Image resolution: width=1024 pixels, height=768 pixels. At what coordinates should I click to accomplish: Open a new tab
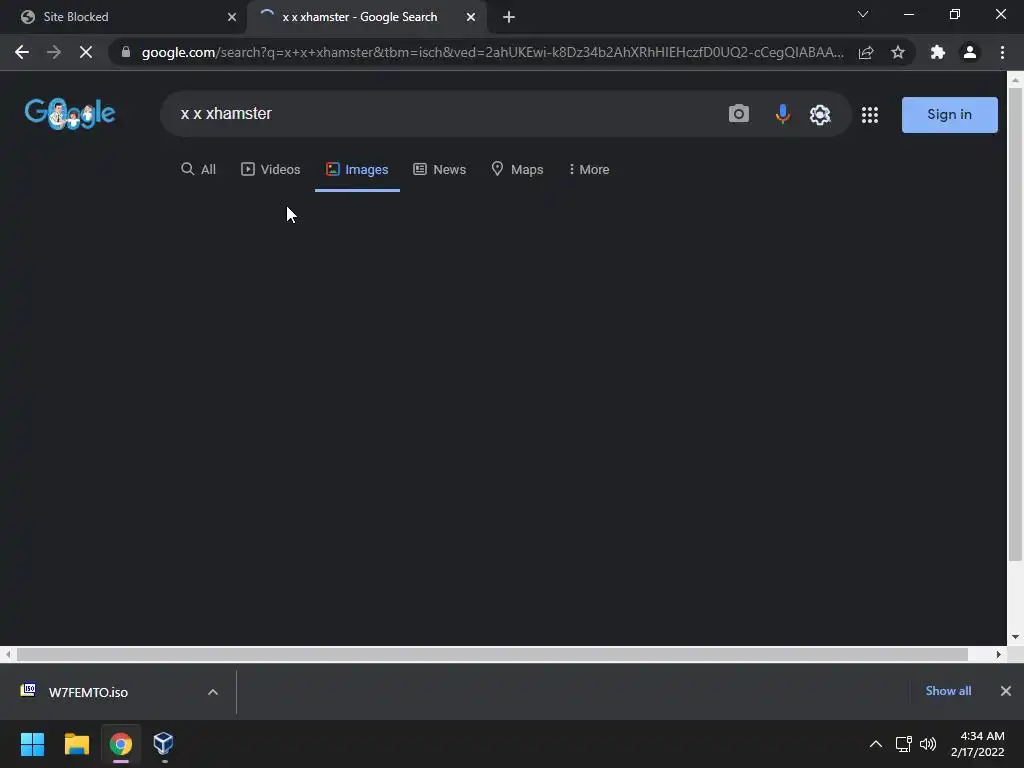(x=509, y=17)
